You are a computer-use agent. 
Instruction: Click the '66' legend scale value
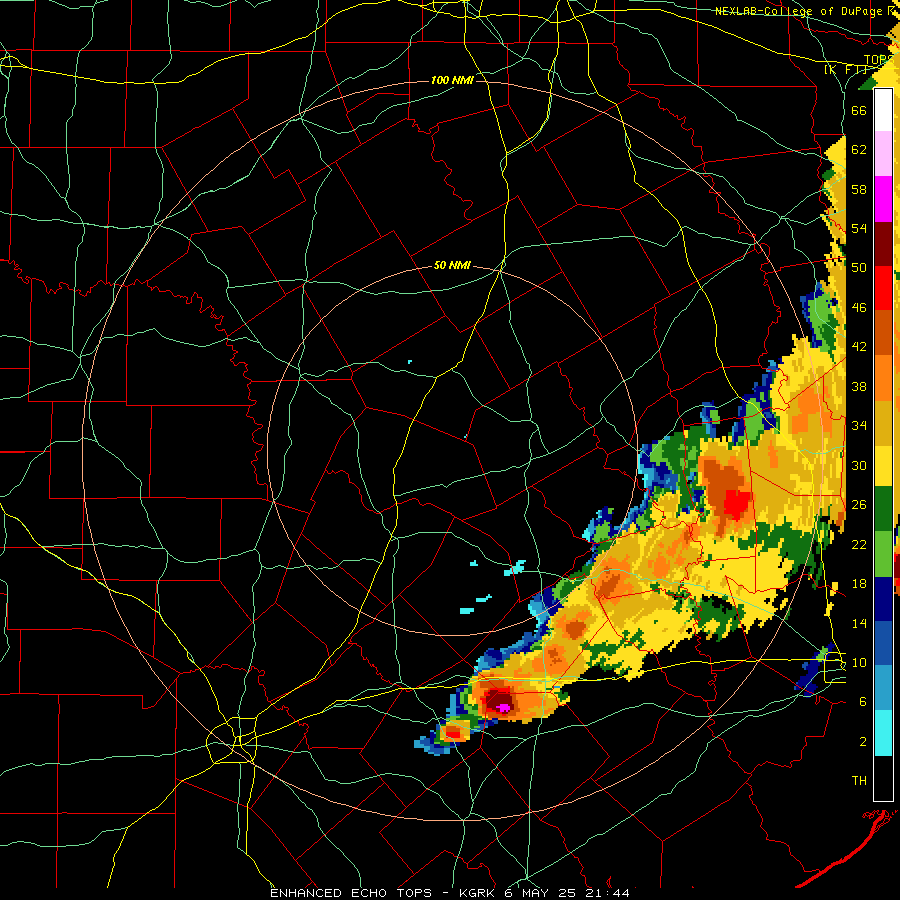859,110
